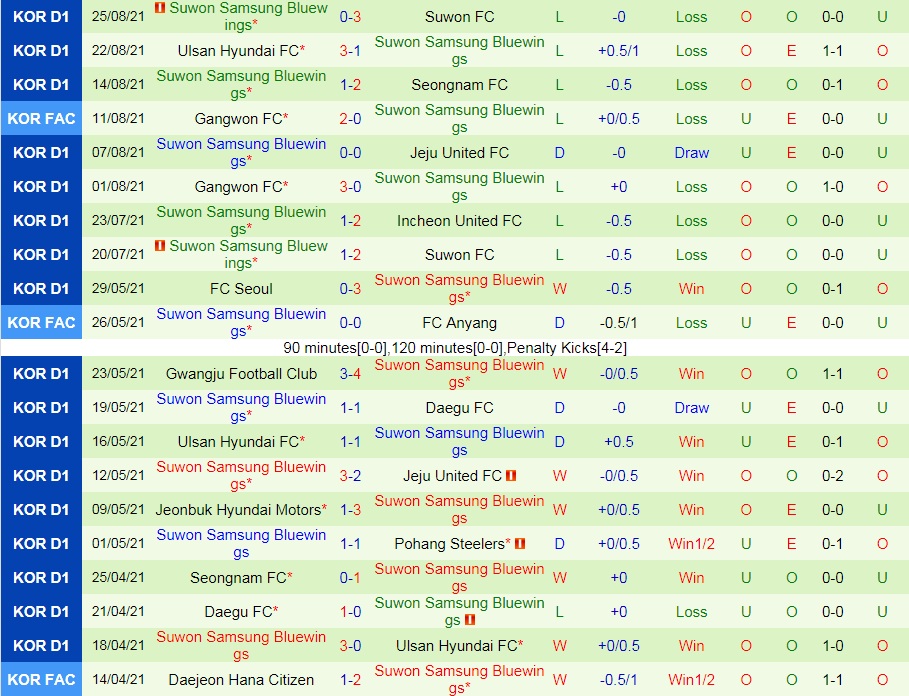The image size is (909, 696).
Task: Open Seongnam FC from the 25/04 row
Action: pyautogui.click(x=238, y=577)
